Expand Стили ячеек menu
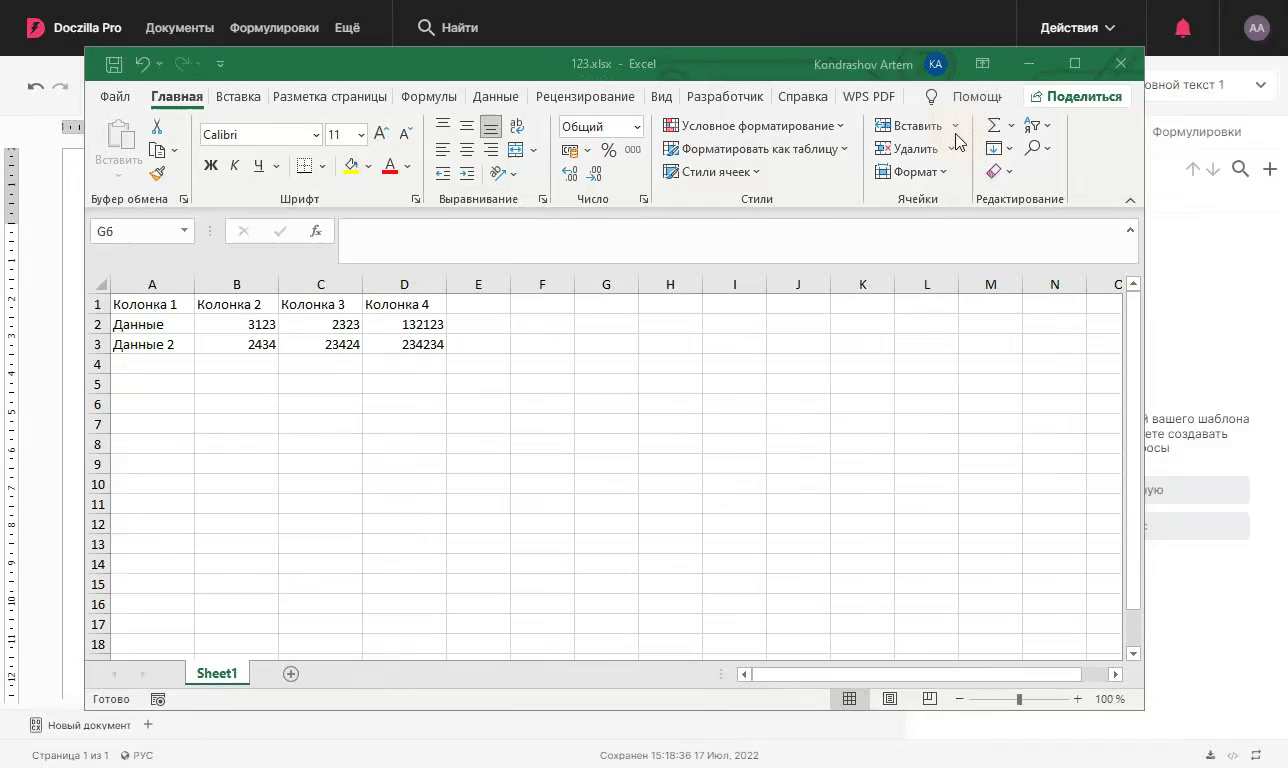 [x=712, y=172]
